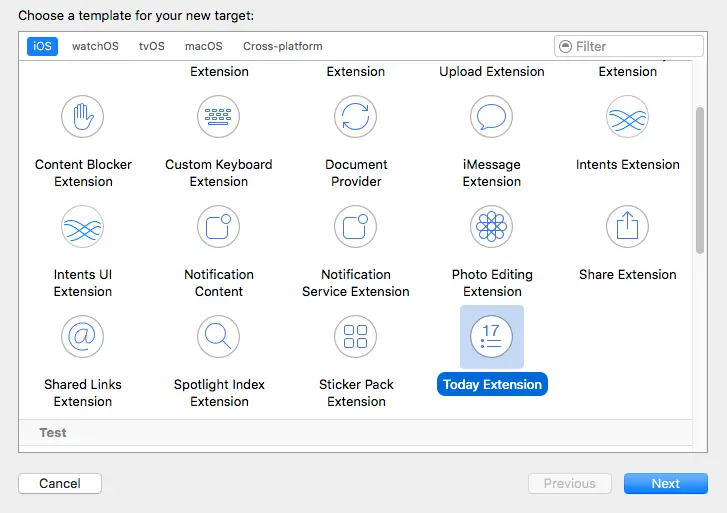Click the 'Photo Editing Extension' label text
This screenshot has width=727, height=513.
click(492, 282)
